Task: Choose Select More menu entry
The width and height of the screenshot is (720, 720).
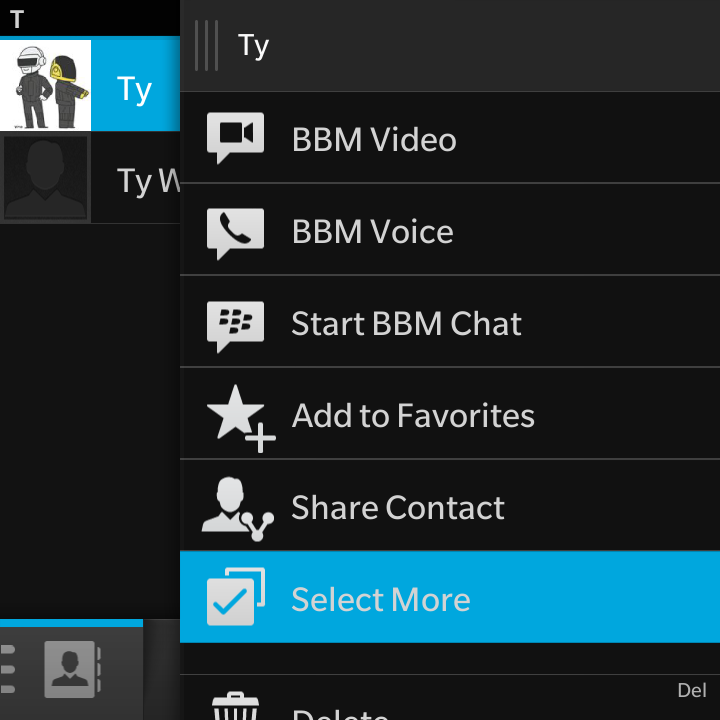Action: click(450, 597)
